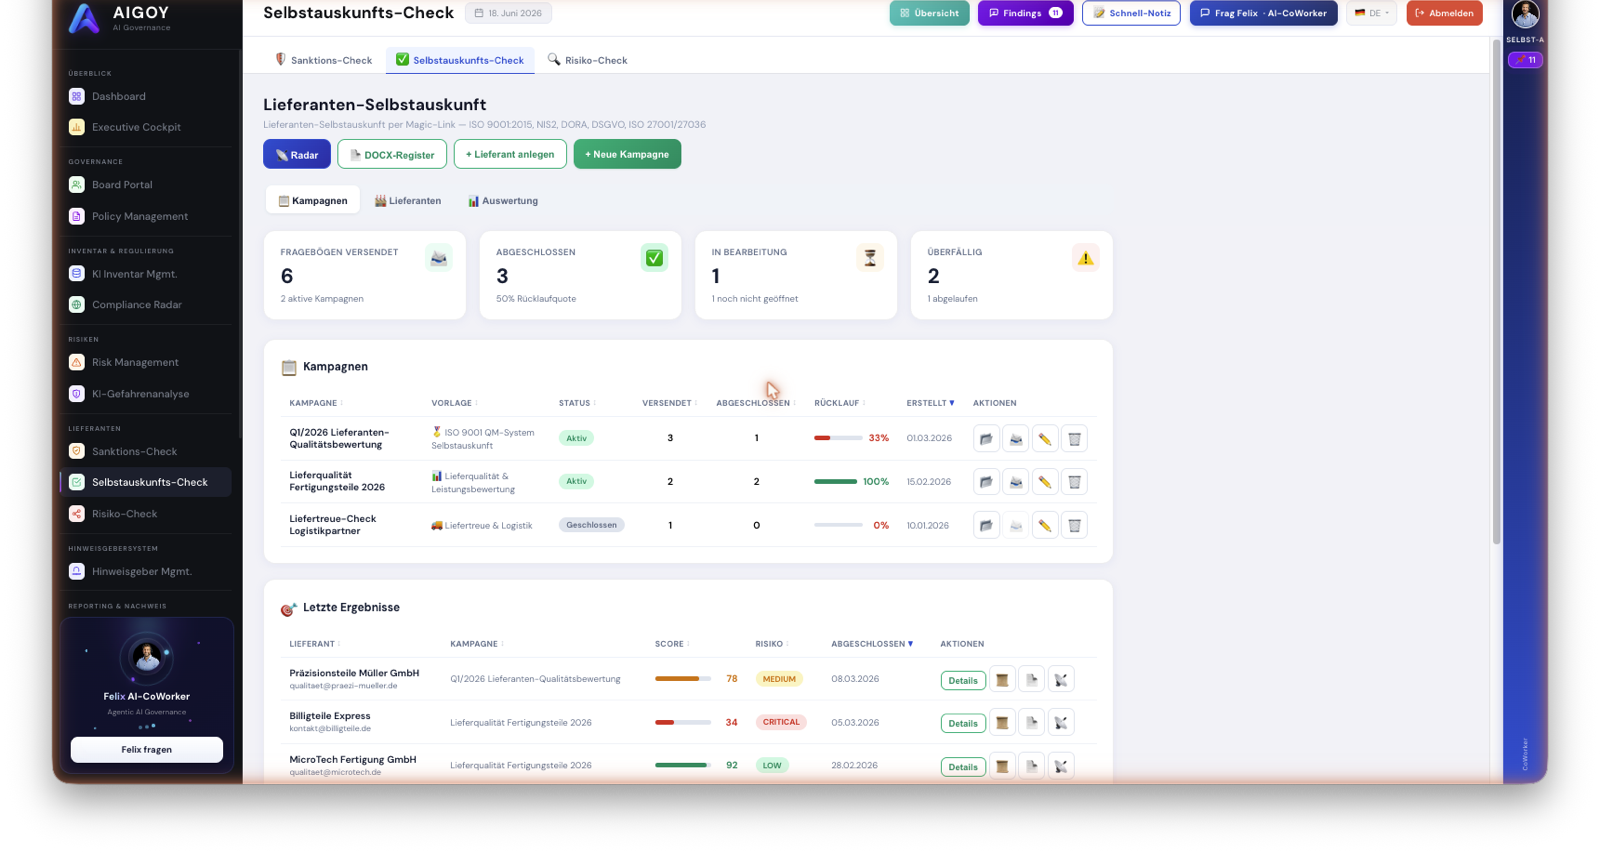Edit Liefertreue-Check Logistikpartner with pencil icon

coord(1045,525)
